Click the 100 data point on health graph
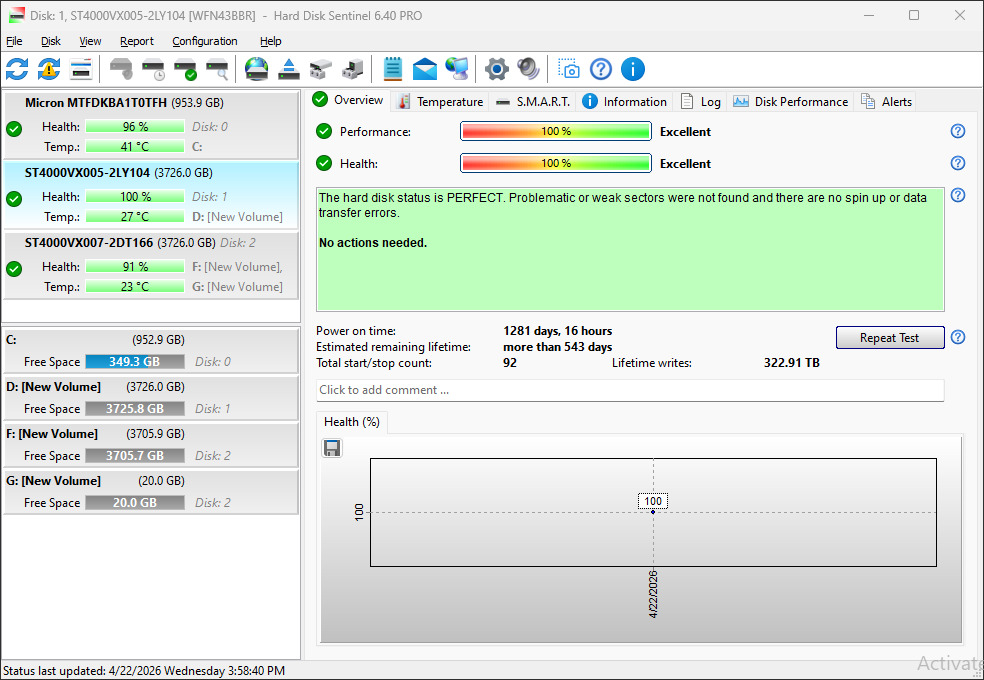Screen dimensions: 984x680 pos(653,512)
